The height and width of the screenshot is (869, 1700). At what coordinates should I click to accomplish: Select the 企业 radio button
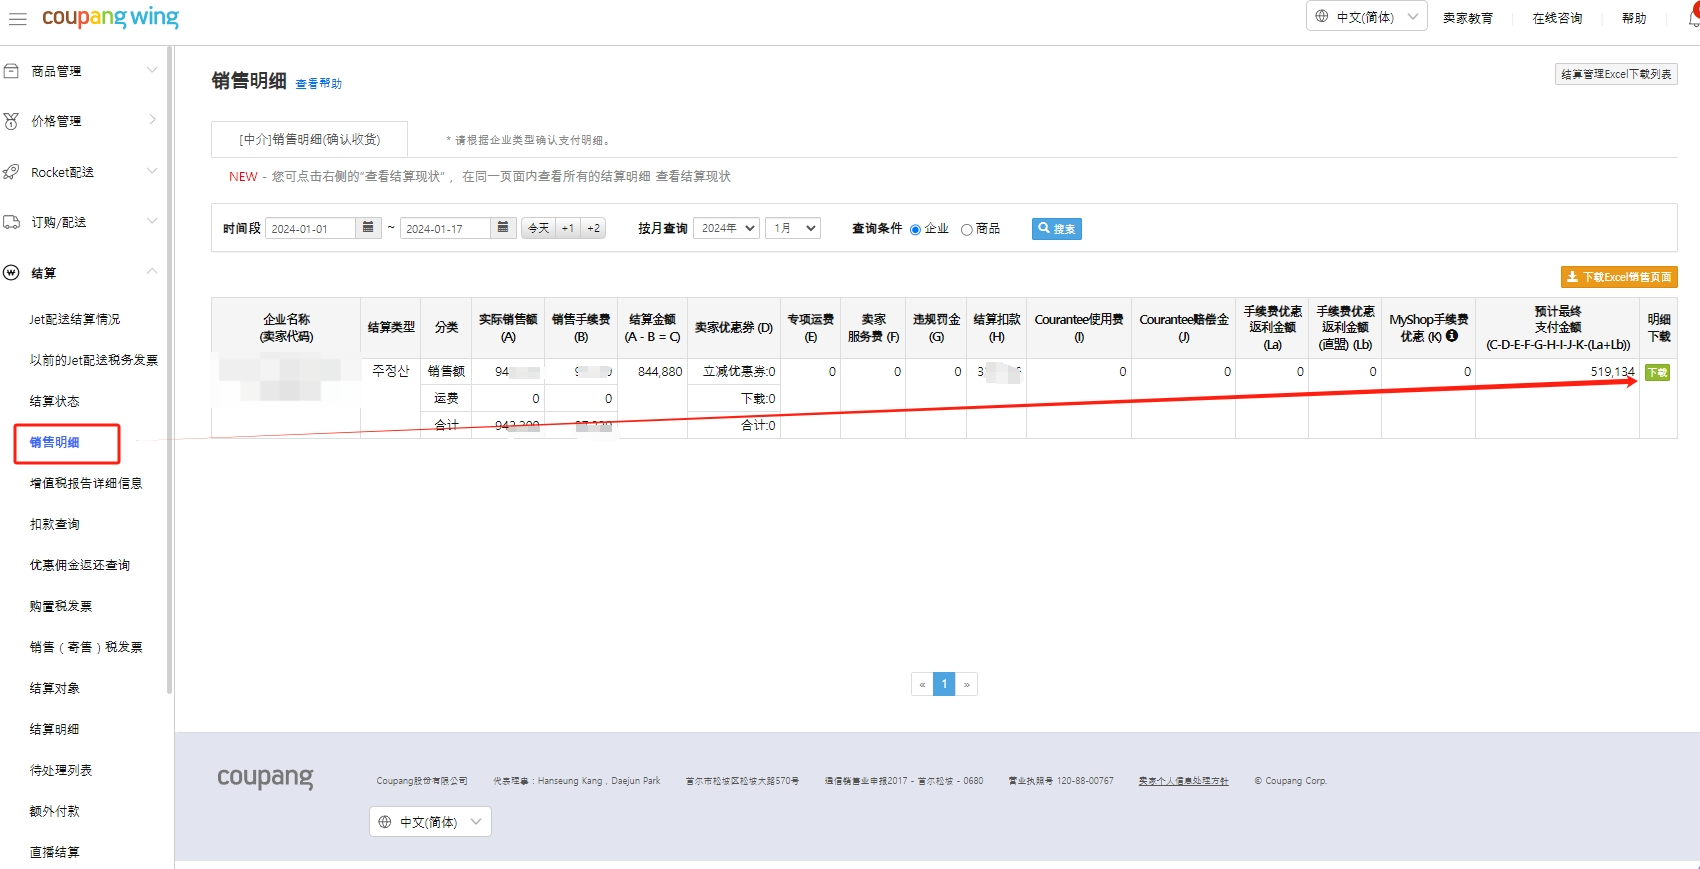(x=915, y=230)
